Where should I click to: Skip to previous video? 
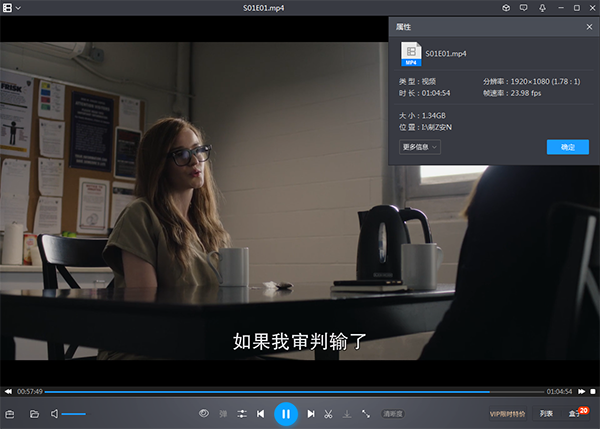261,414
